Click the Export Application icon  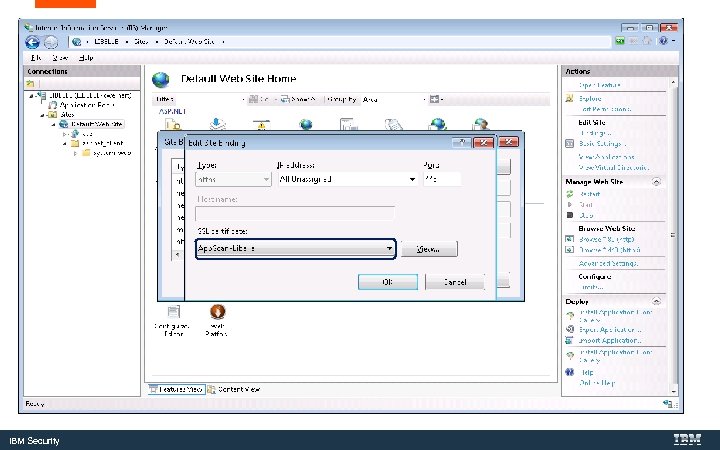tap(570, 329)
